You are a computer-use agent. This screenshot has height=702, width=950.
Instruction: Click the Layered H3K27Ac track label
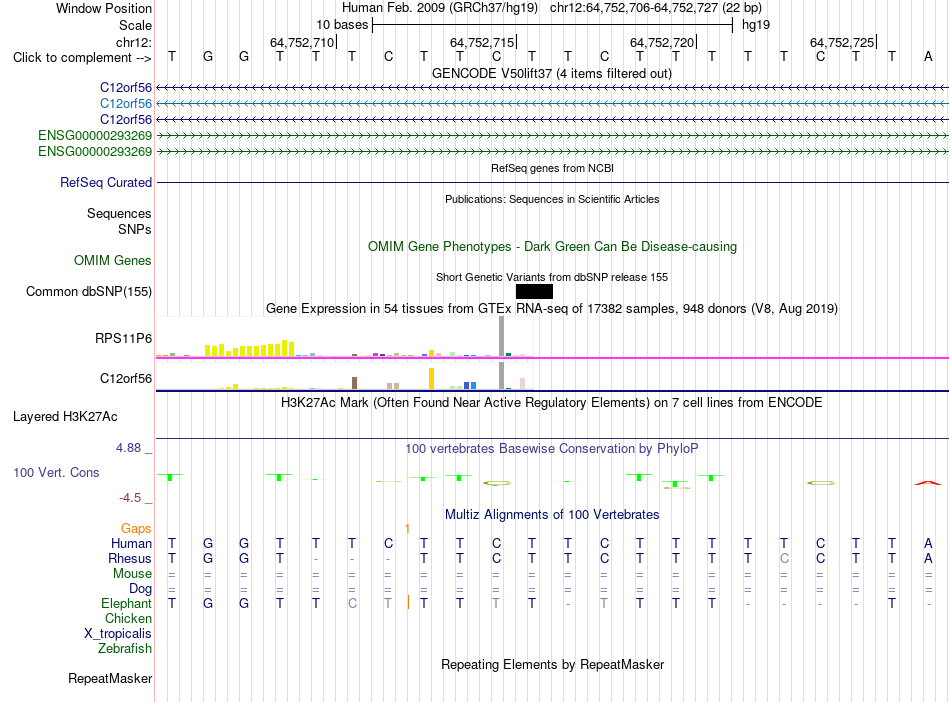tap(65, 417)
